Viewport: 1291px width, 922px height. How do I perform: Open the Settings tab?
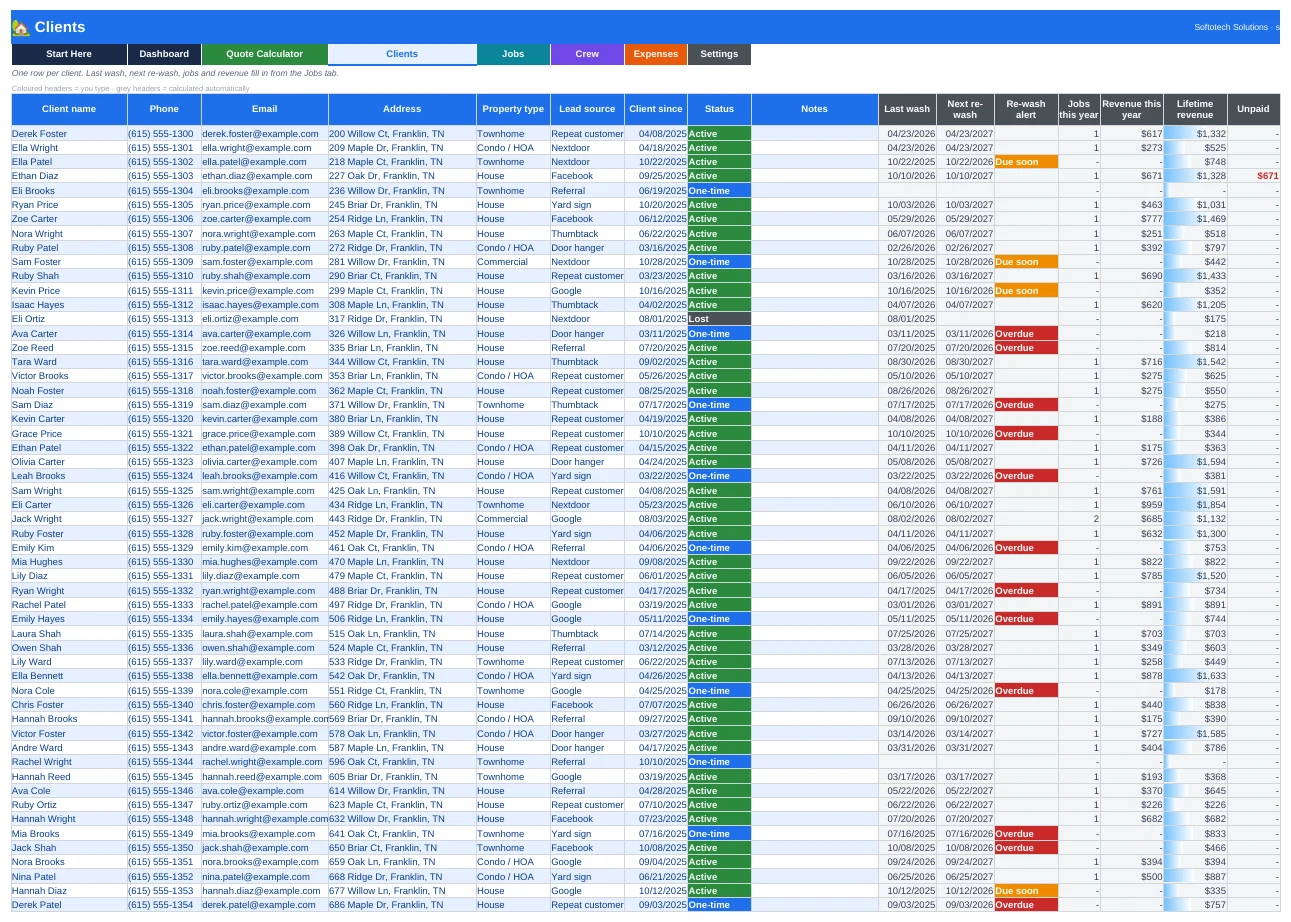click(719, 54)
